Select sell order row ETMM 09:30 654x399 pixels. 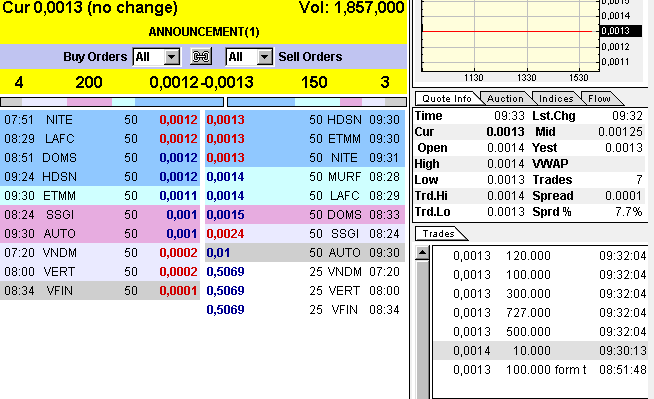coord(305,138)
